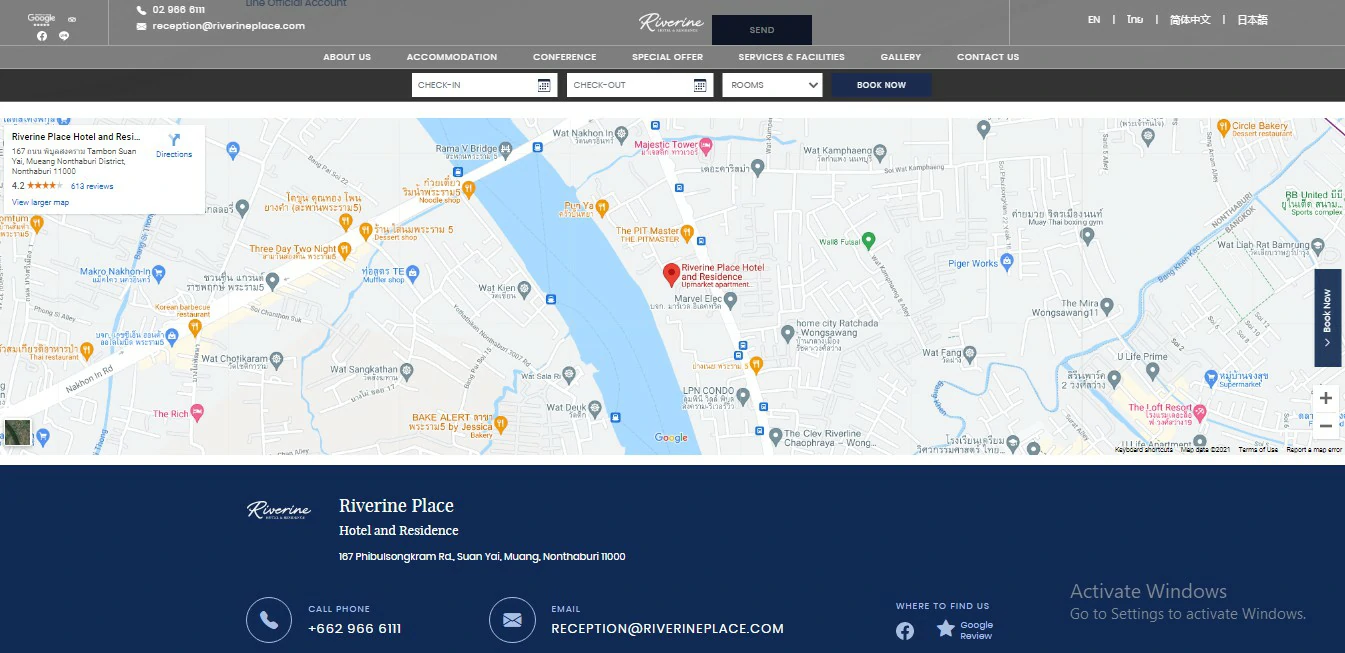Click the footer RECEPTION@RIVERINEPLACE.COM email

pyautogui.click(x=667, y=629)
